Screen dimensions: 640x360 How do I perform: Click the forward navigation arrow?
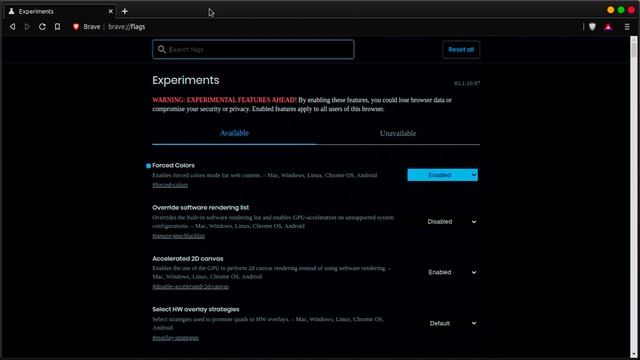click(27, 27)
